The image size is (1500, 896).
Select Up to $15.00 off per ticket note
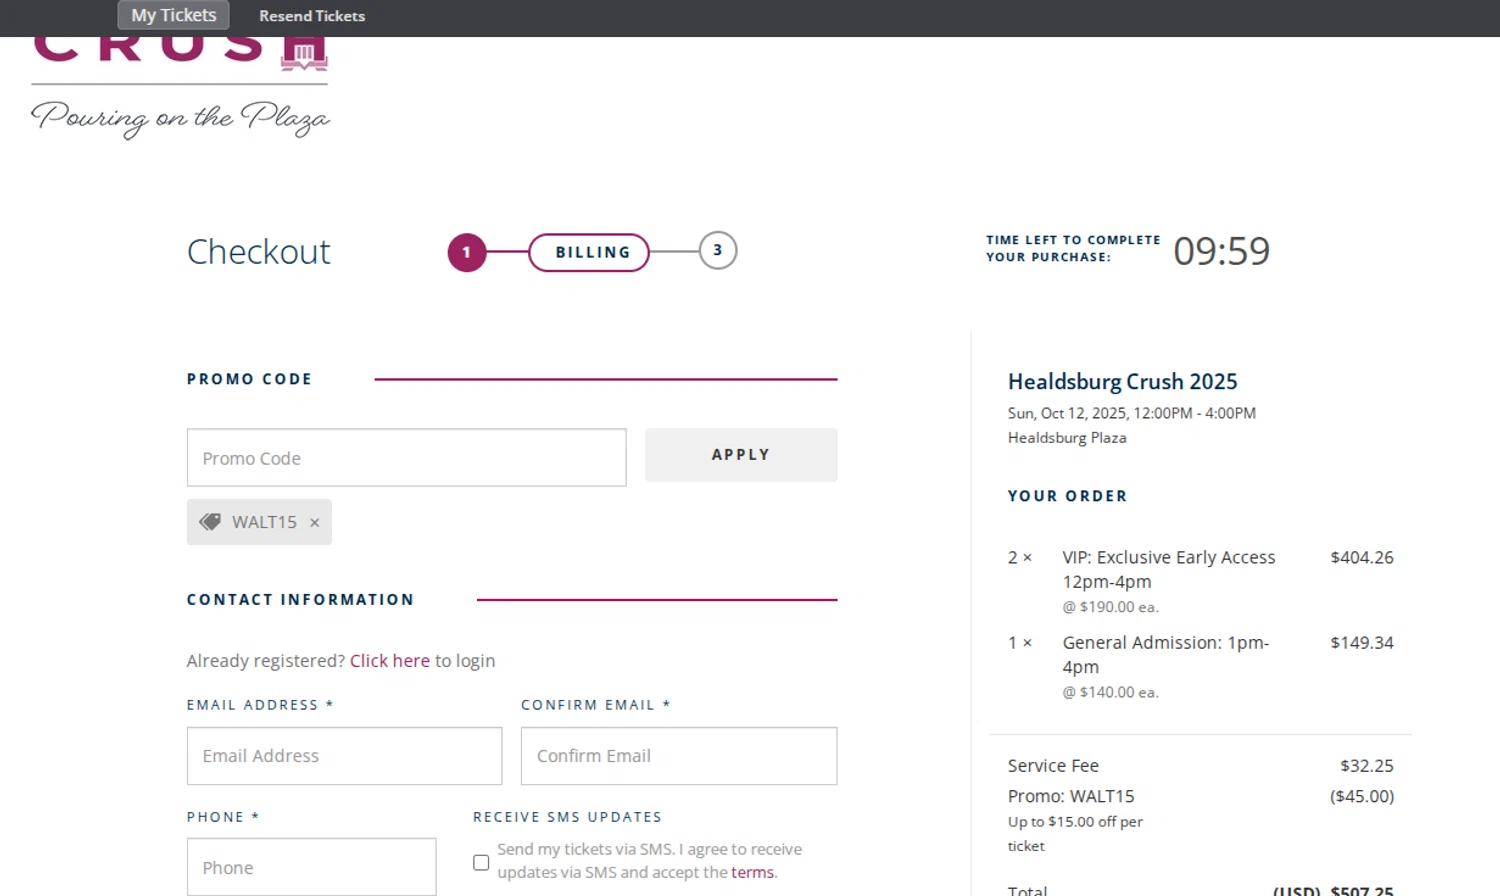[1075, 834]
